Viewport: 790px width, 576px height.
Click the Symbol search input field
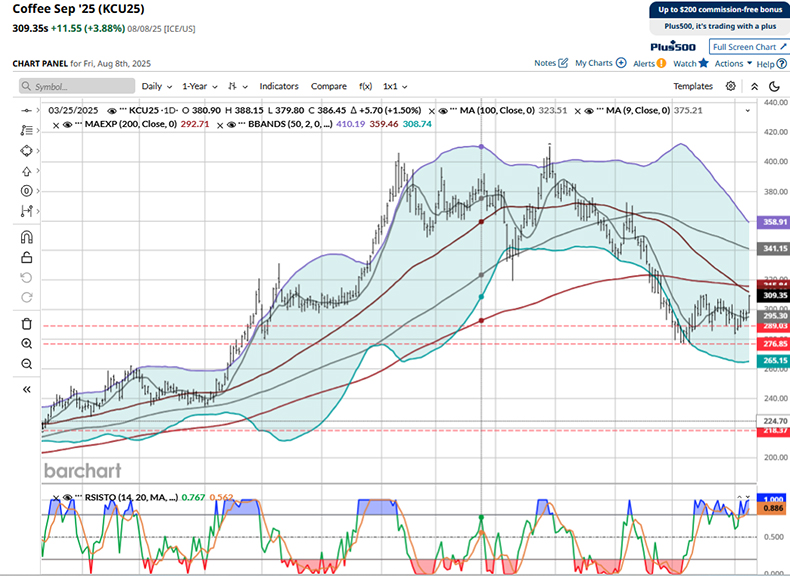pyautogui.click(x=76, y=87)
